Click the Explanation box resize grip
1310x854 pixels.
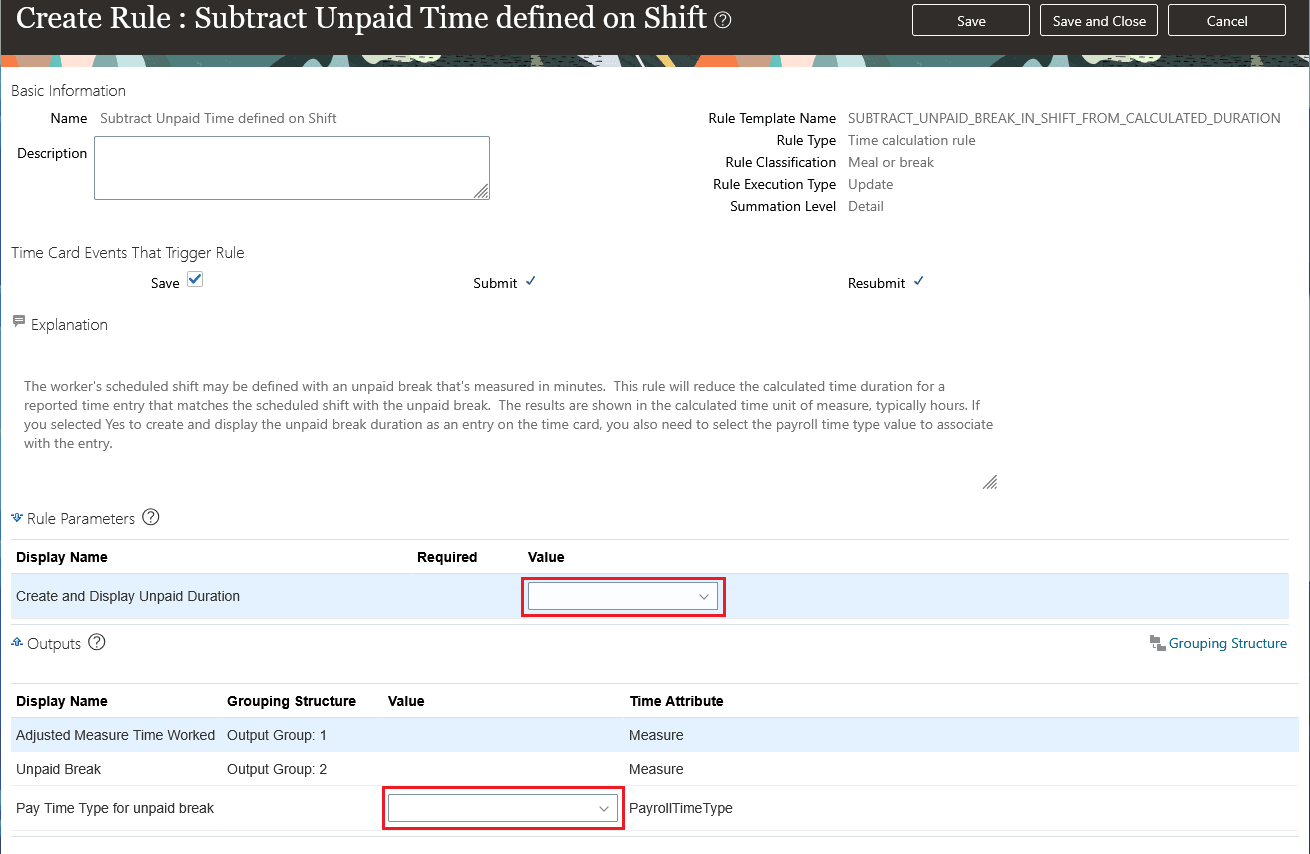point(990,482)
